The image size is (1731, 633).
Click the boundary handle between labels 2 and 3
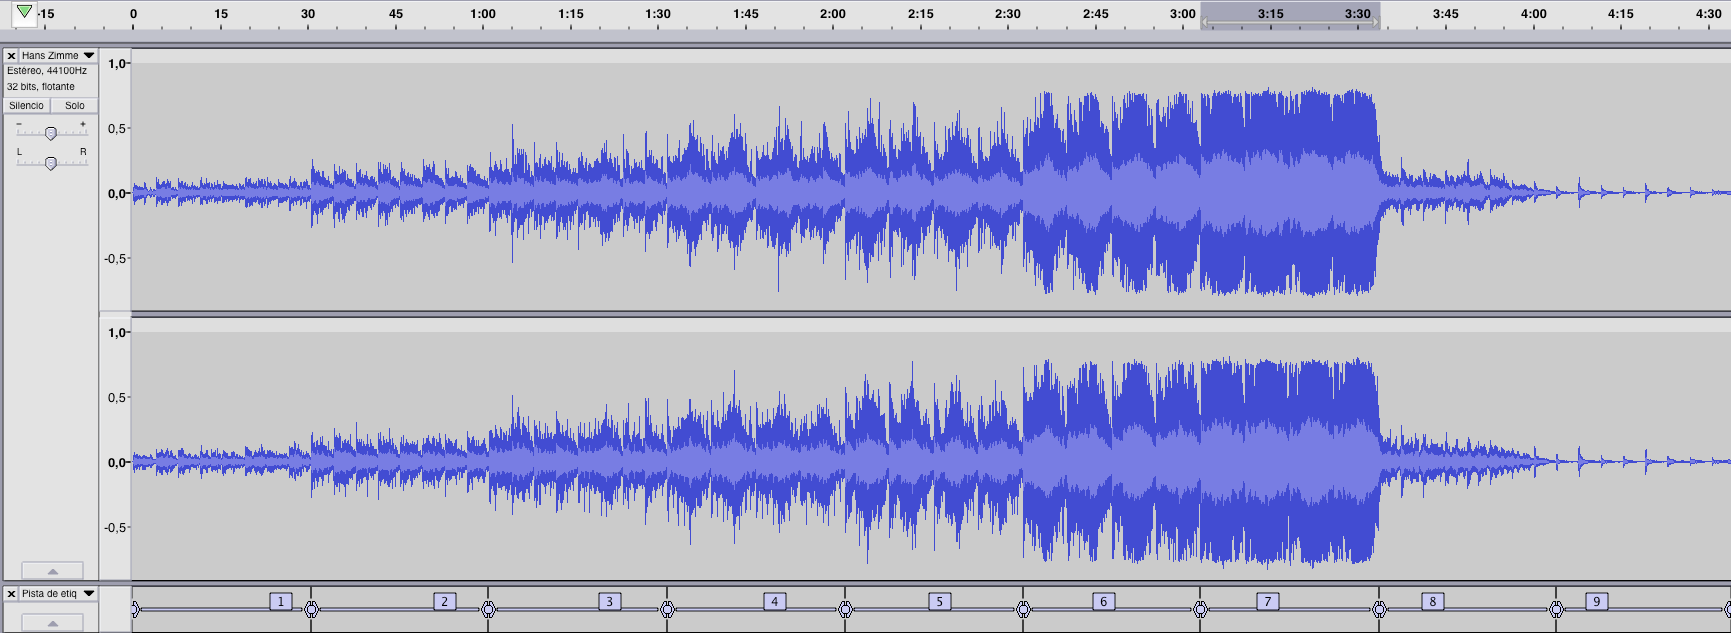[488, 609]
